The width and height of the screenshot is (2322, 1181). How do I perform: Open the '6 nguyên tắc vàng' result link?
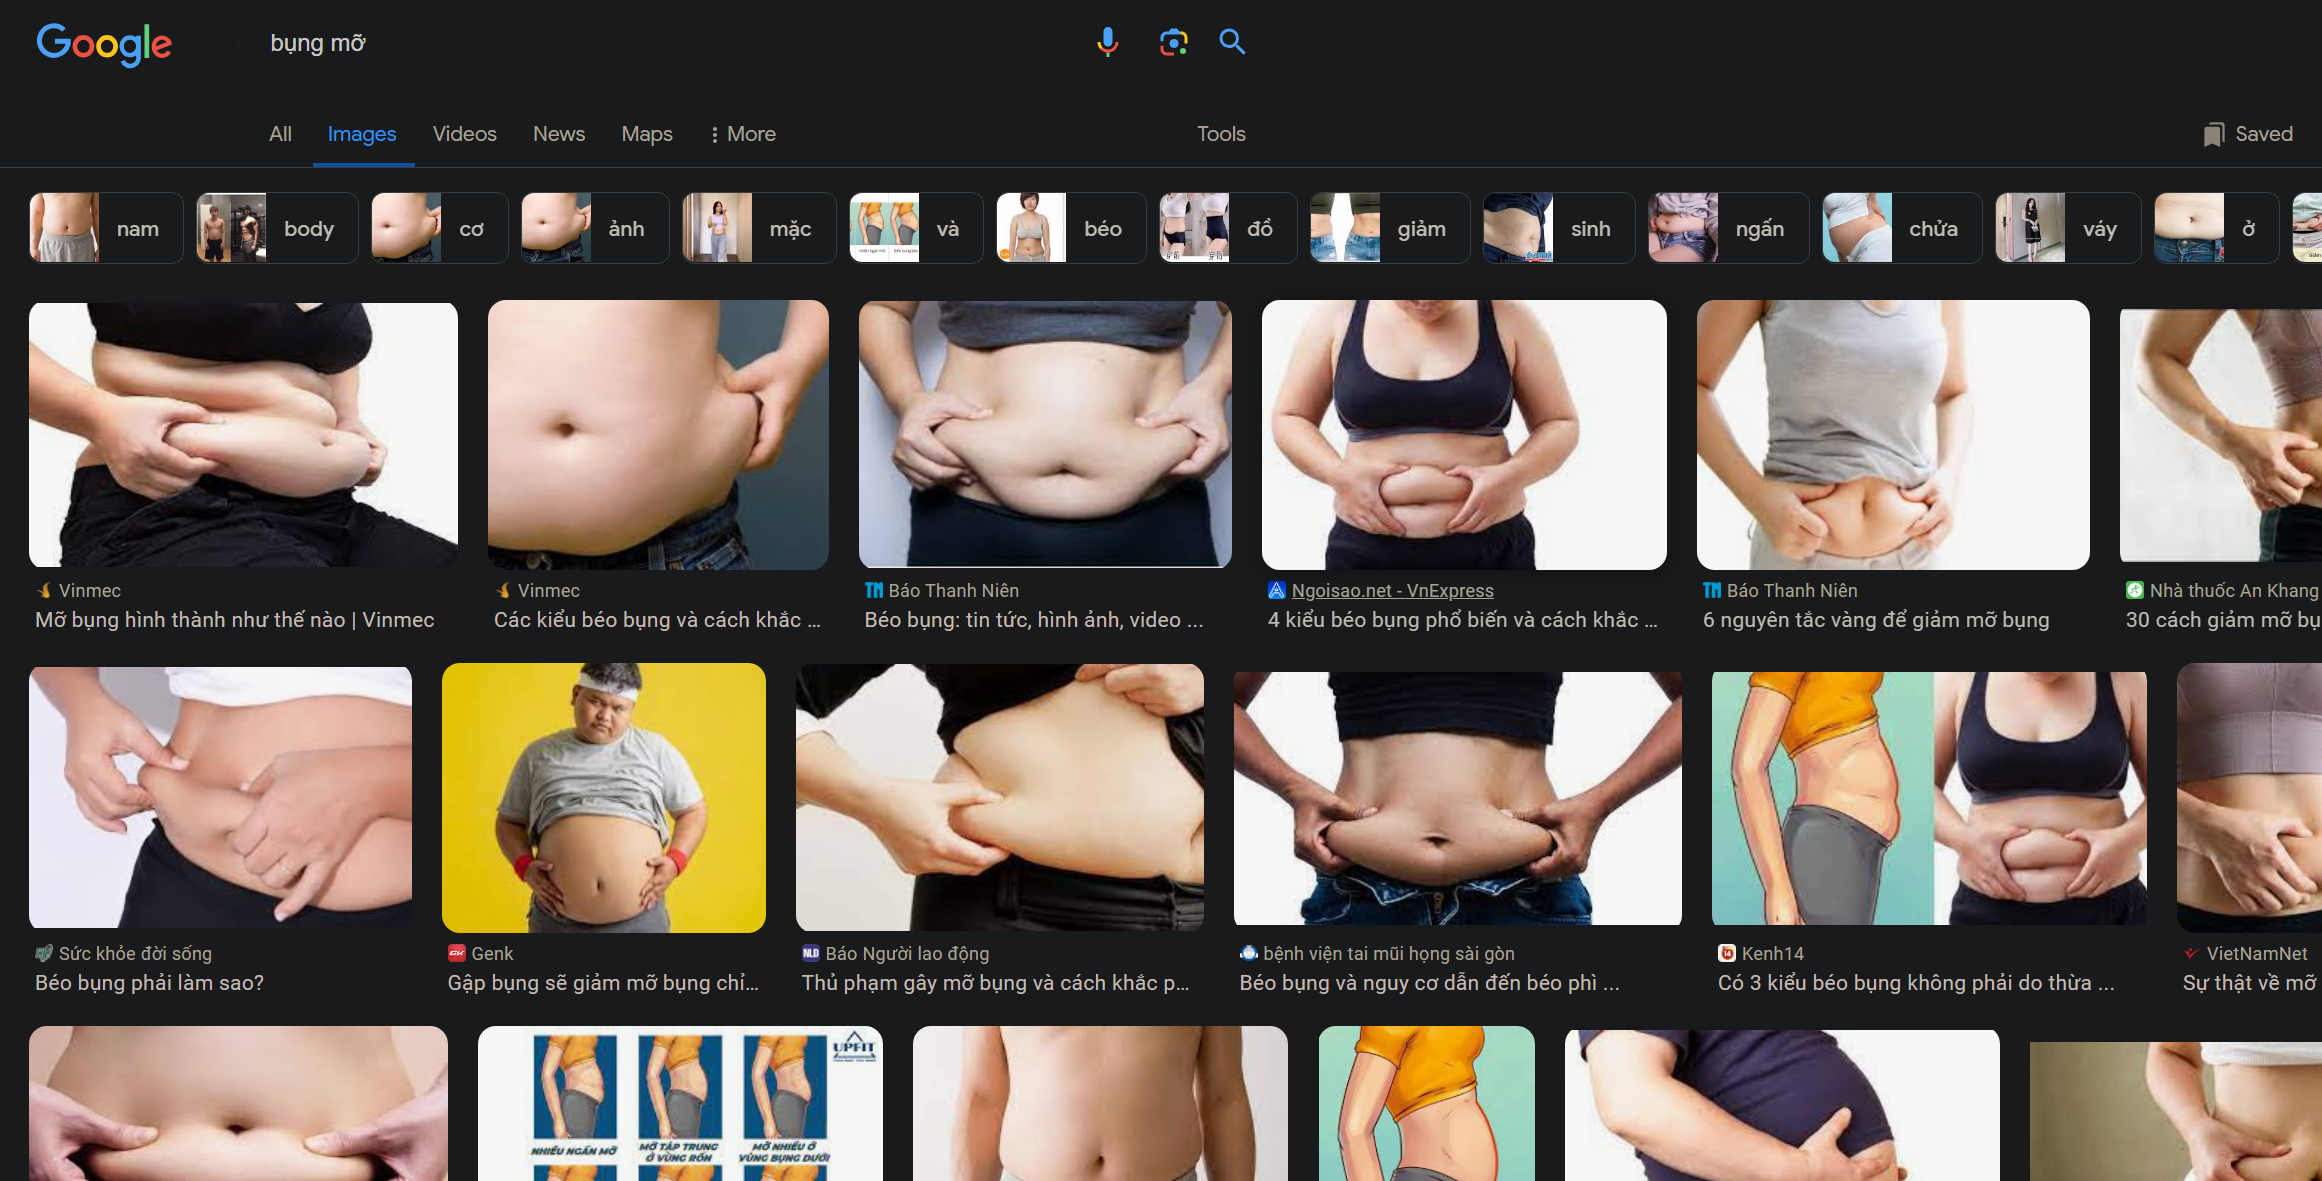(1875, 620)
